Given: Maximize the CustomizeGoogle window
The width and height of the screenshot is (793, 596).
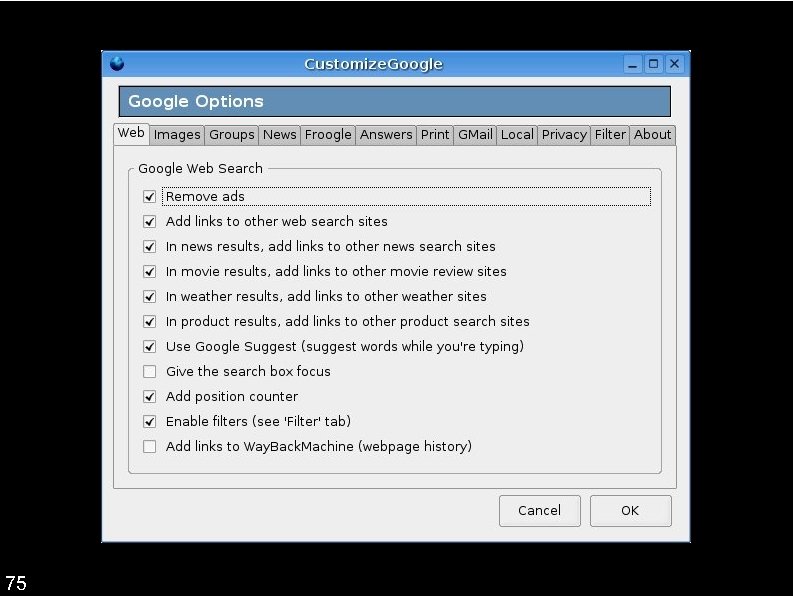Looking at the screenshot, I should [x=654, y=64].
